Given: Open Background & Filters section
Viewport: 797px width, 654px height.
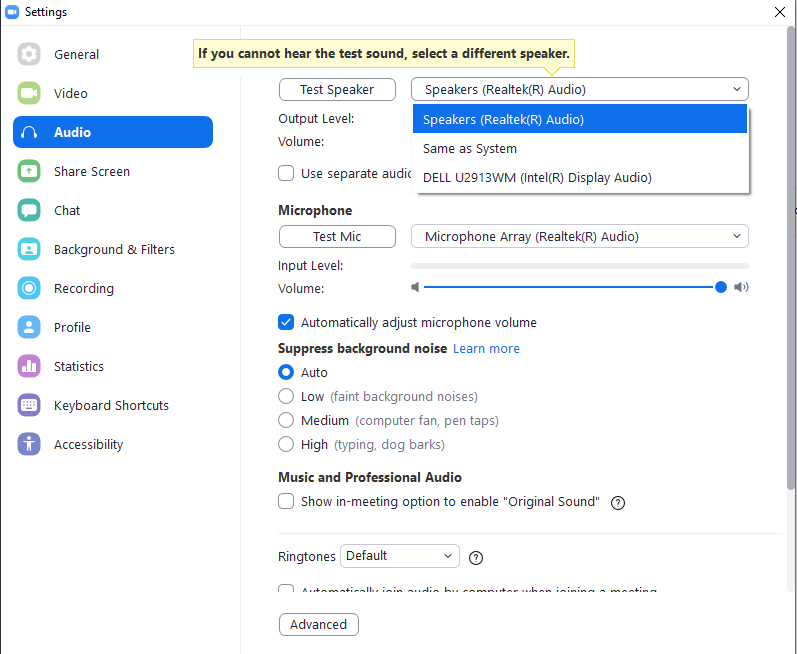Looking at the screenshot, I should point(113,249).
